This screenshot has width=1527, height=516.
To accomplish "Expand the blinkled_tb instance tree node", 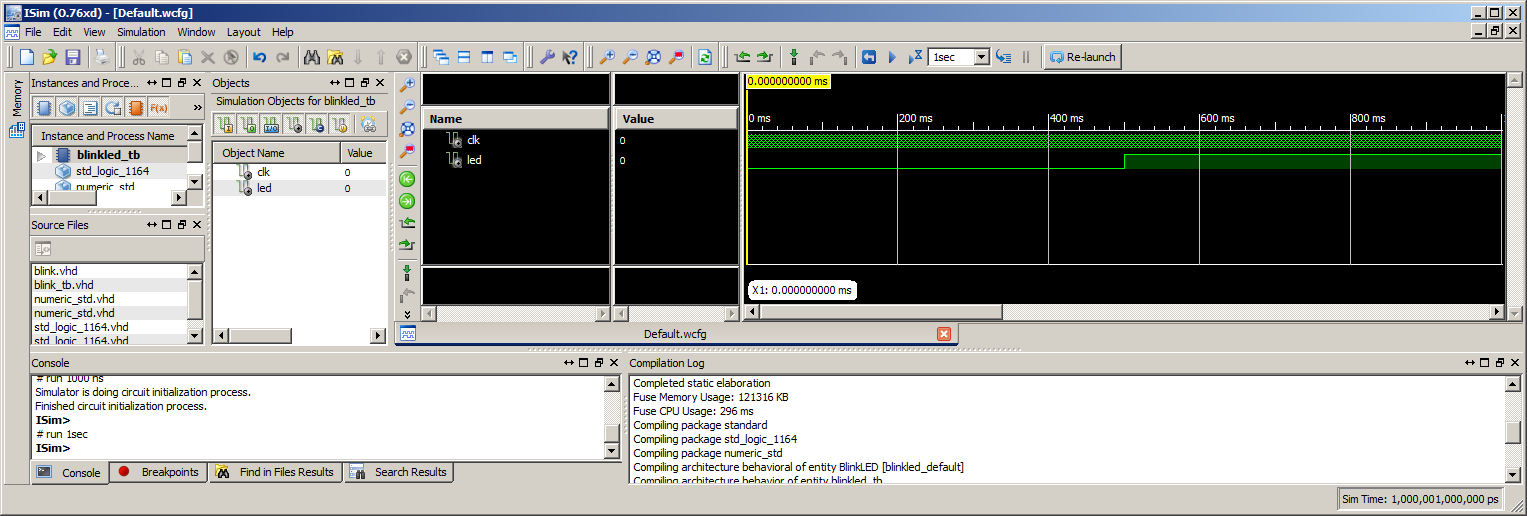I will pos(42,155).
